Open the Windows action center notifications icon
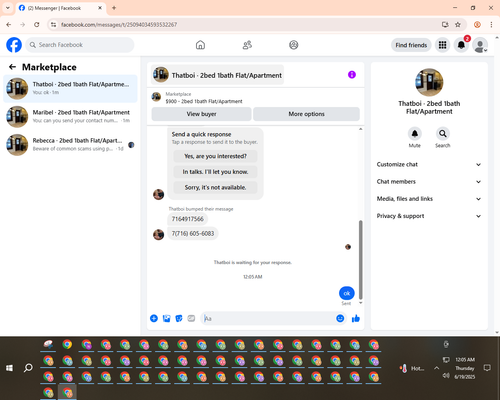The image size is (500, 400). click(x=487, y=368)
